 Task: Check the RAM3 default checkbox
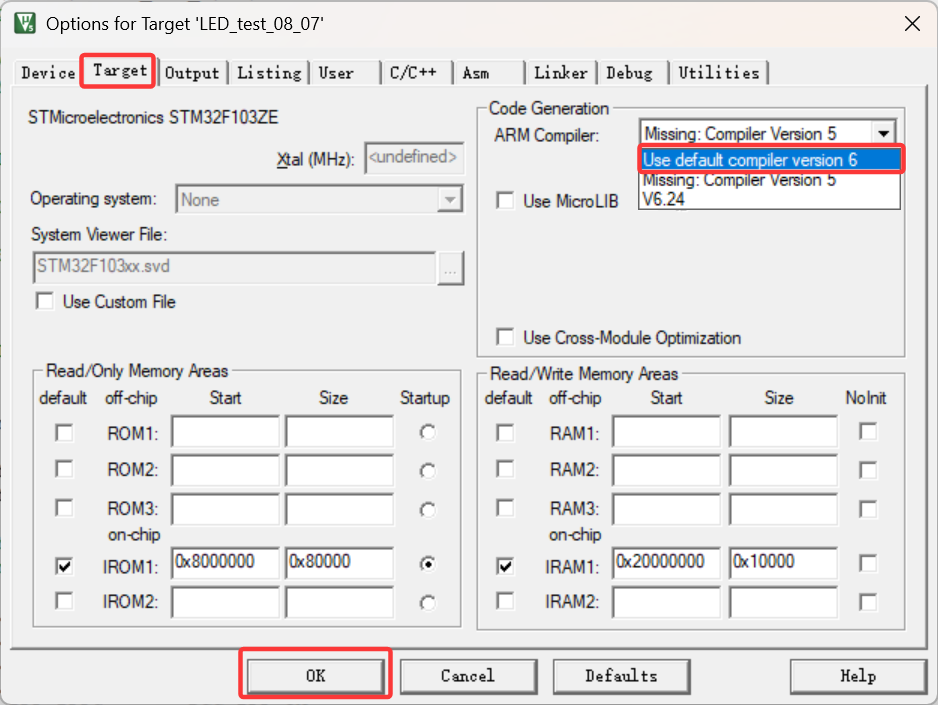coord(505,508)
